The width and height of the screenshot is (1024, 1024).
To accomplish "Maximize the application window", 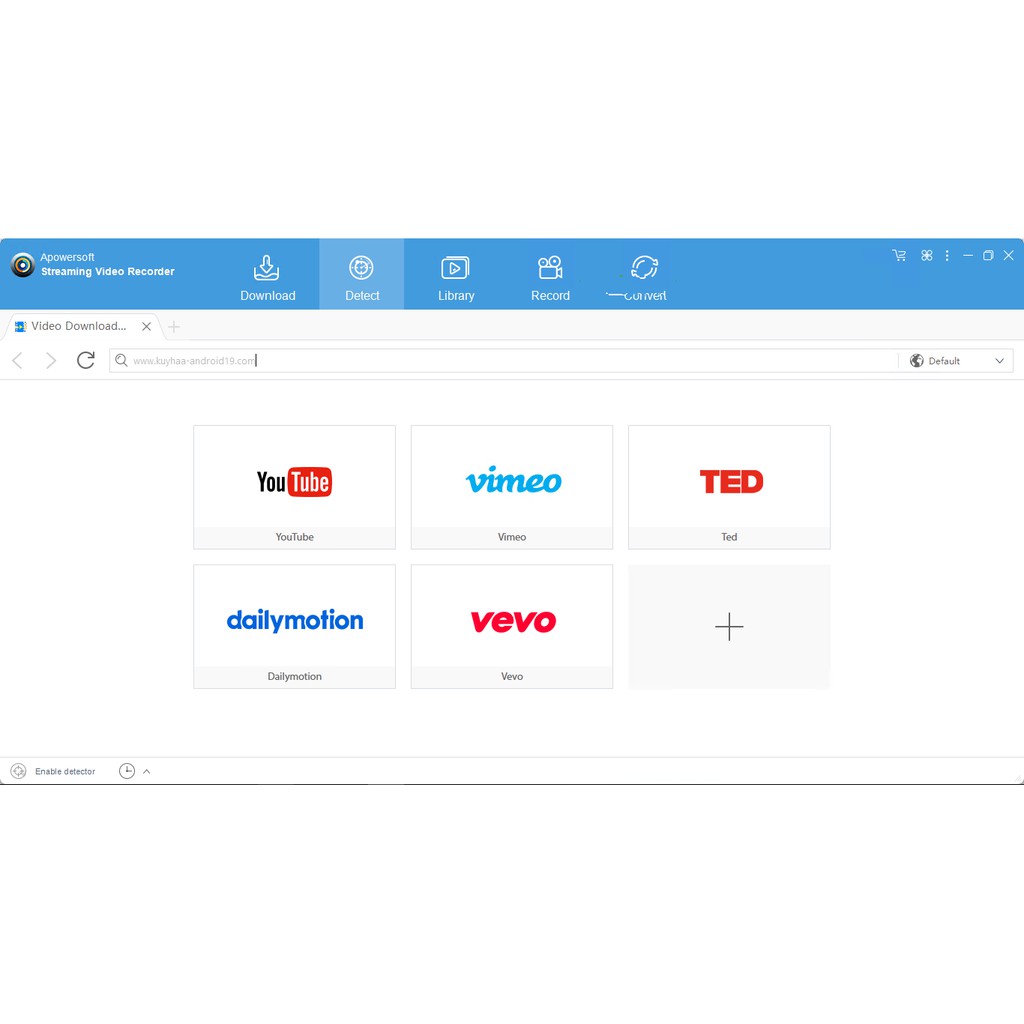I will click(988, 255).
